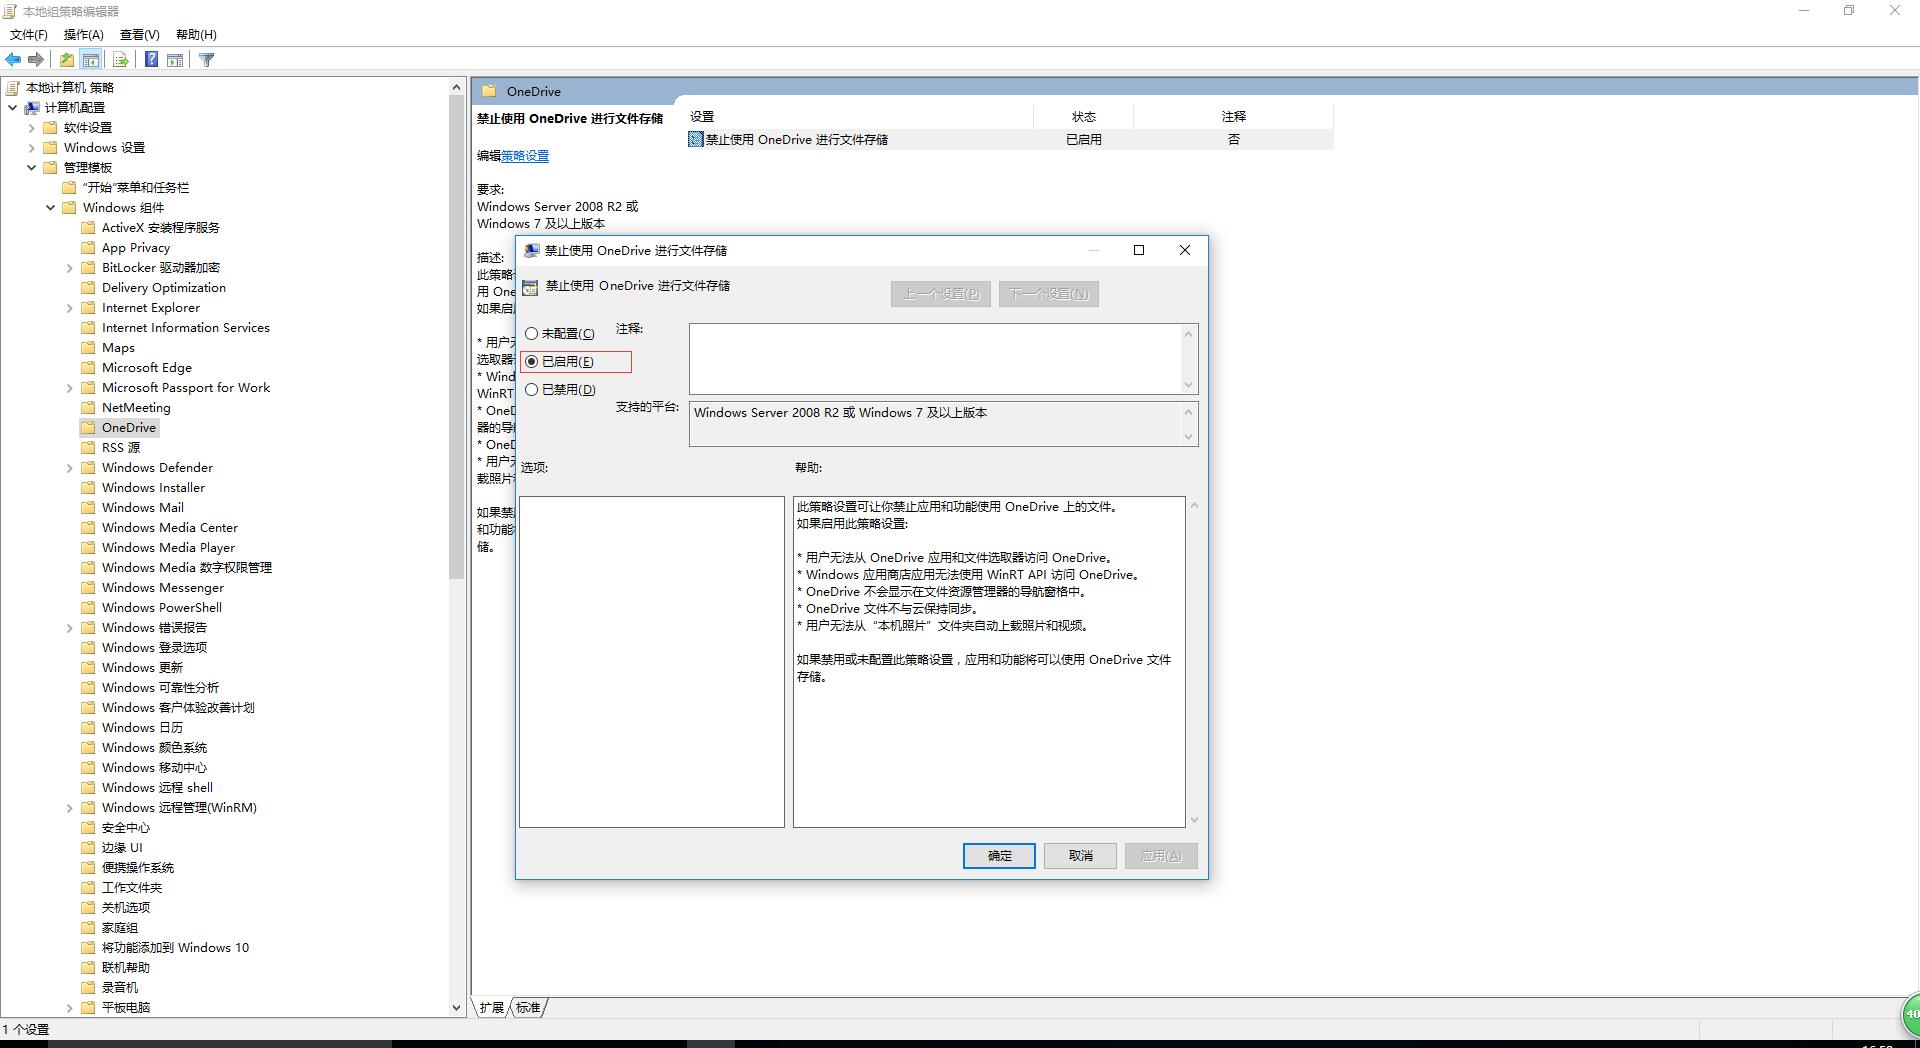Click the 设置 column header
Screen dimensions: 1920x1048
click(x=859, y=117)
